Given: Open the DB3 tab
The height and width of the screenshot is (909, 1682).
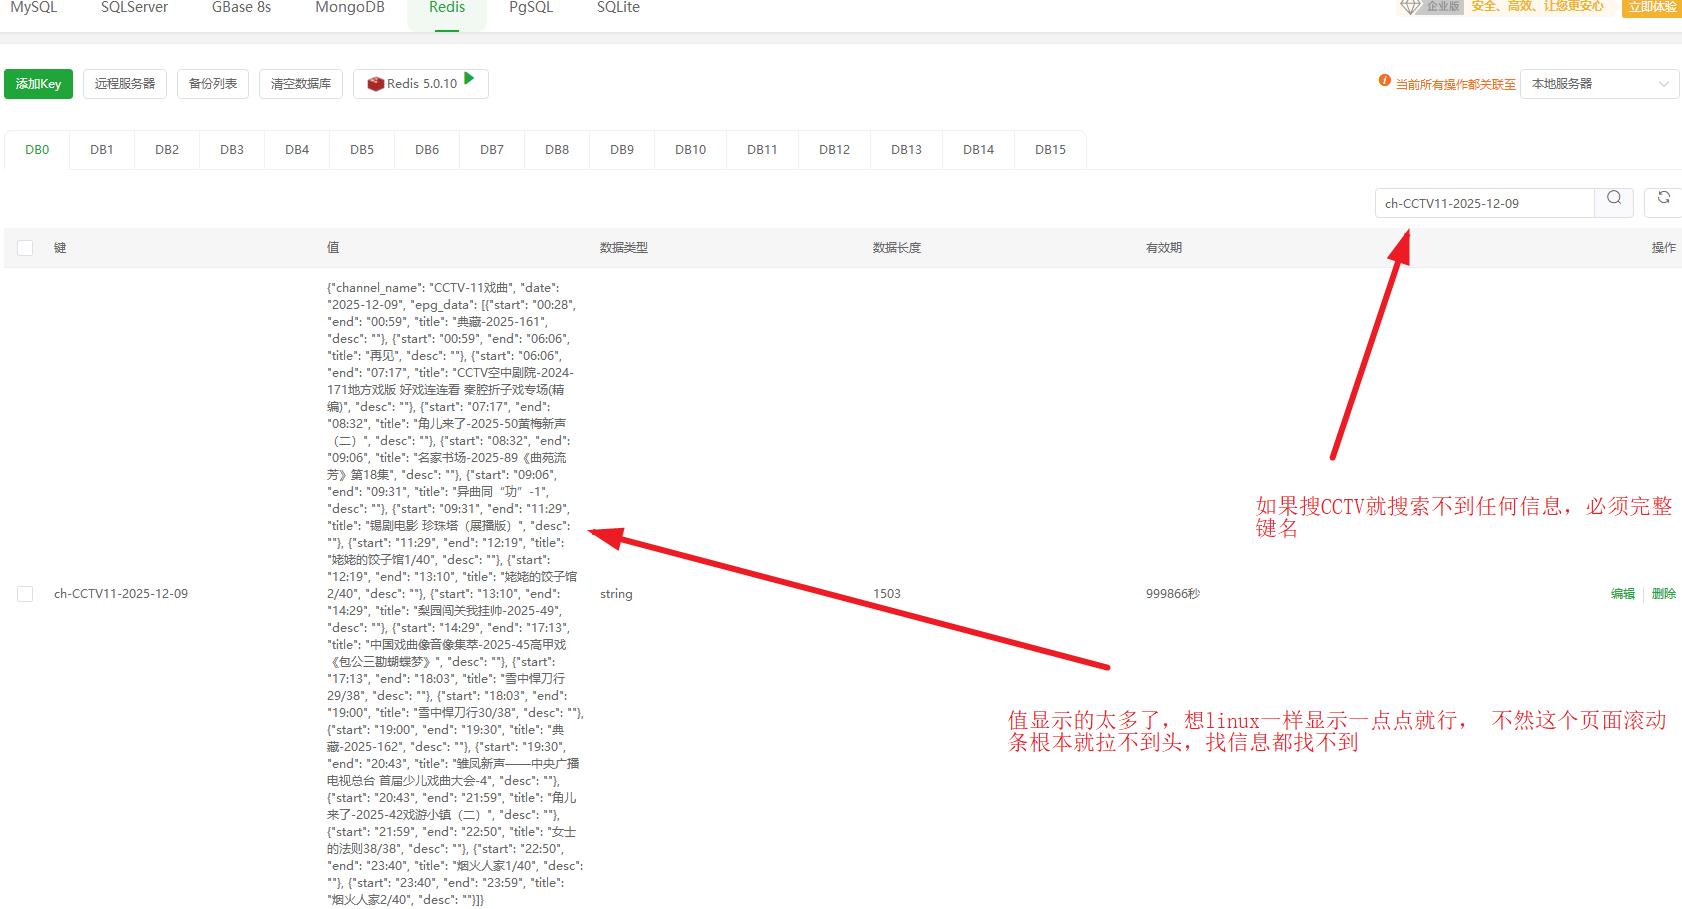Looking at the screenshot, I should pyautogui.click(x=232, y=150).
